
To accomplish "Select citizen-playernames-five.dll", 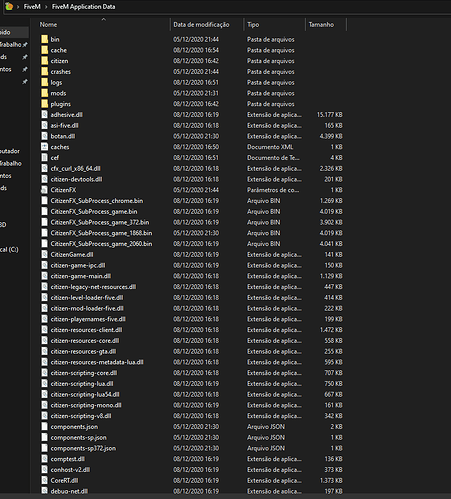I will (x=88, y=319).
